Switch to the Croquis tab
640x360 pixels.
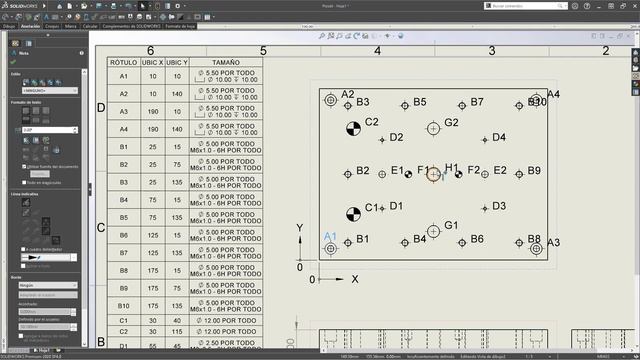coord(52,26)
